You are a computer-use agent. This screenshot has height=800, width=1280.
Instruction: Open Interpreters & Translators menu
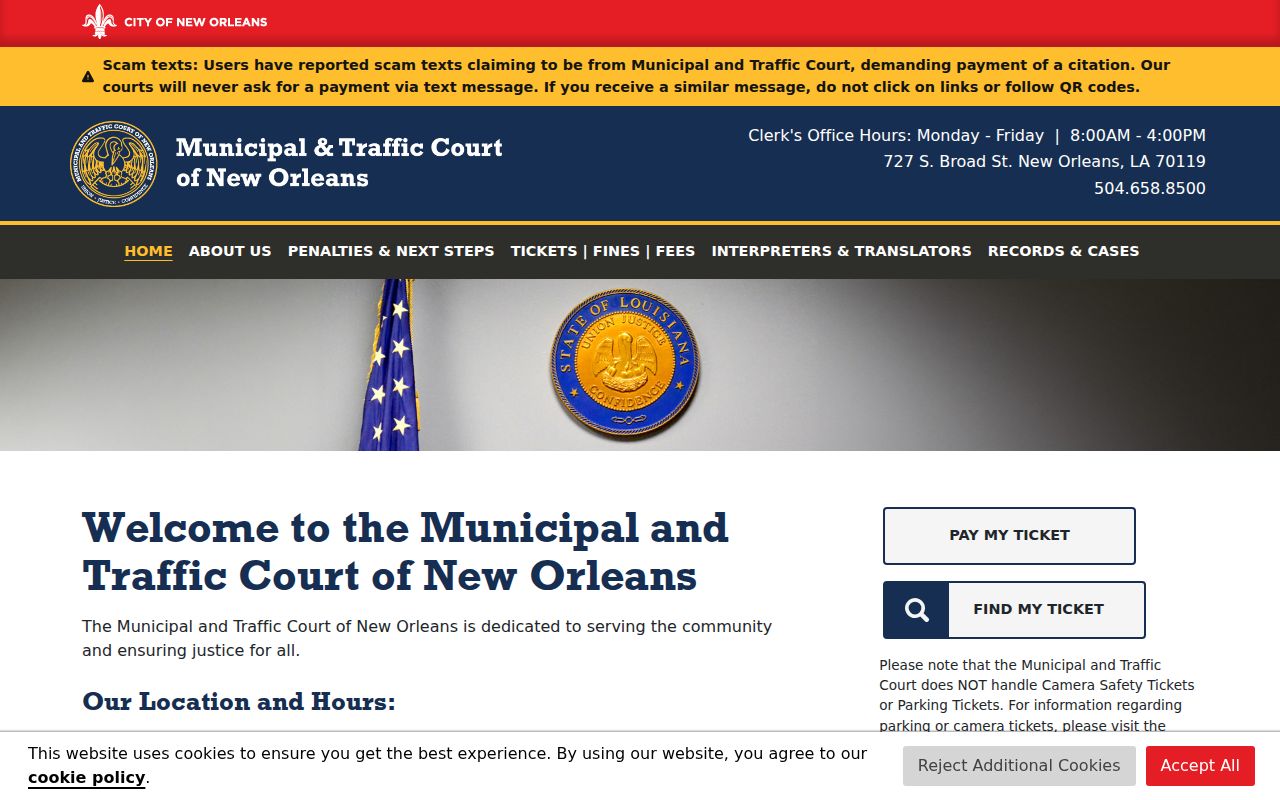tap(841, 251)
